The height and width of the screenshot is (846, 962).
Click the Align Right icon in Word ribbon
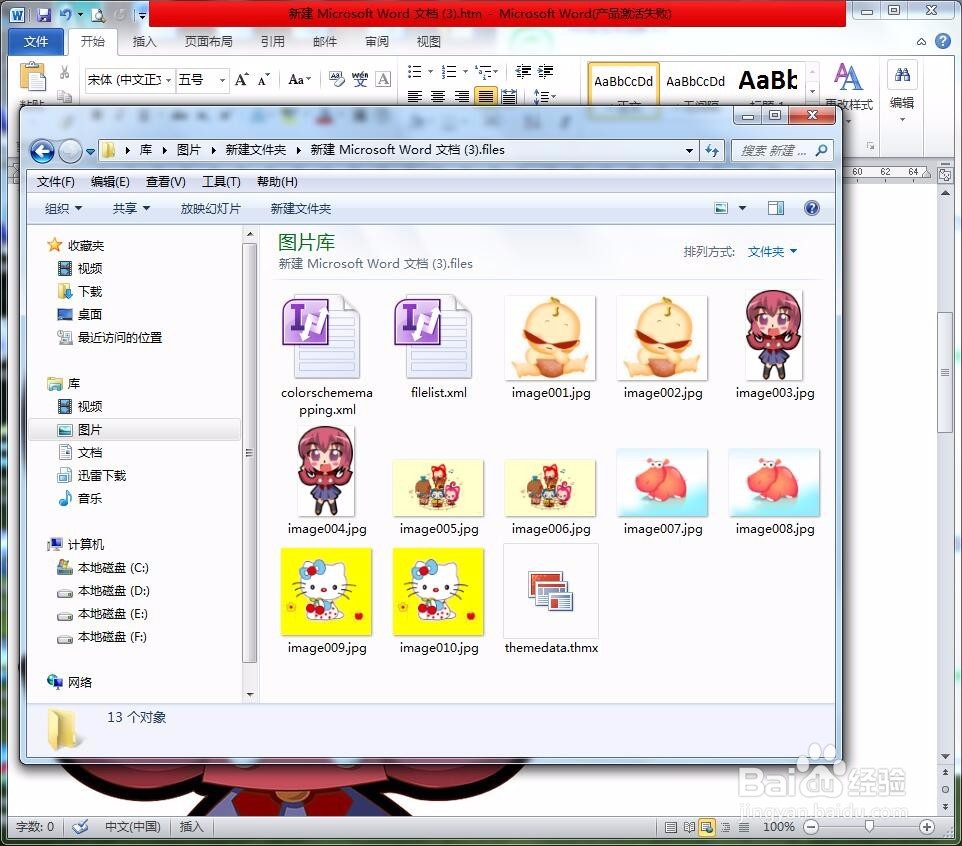point(461,96)
